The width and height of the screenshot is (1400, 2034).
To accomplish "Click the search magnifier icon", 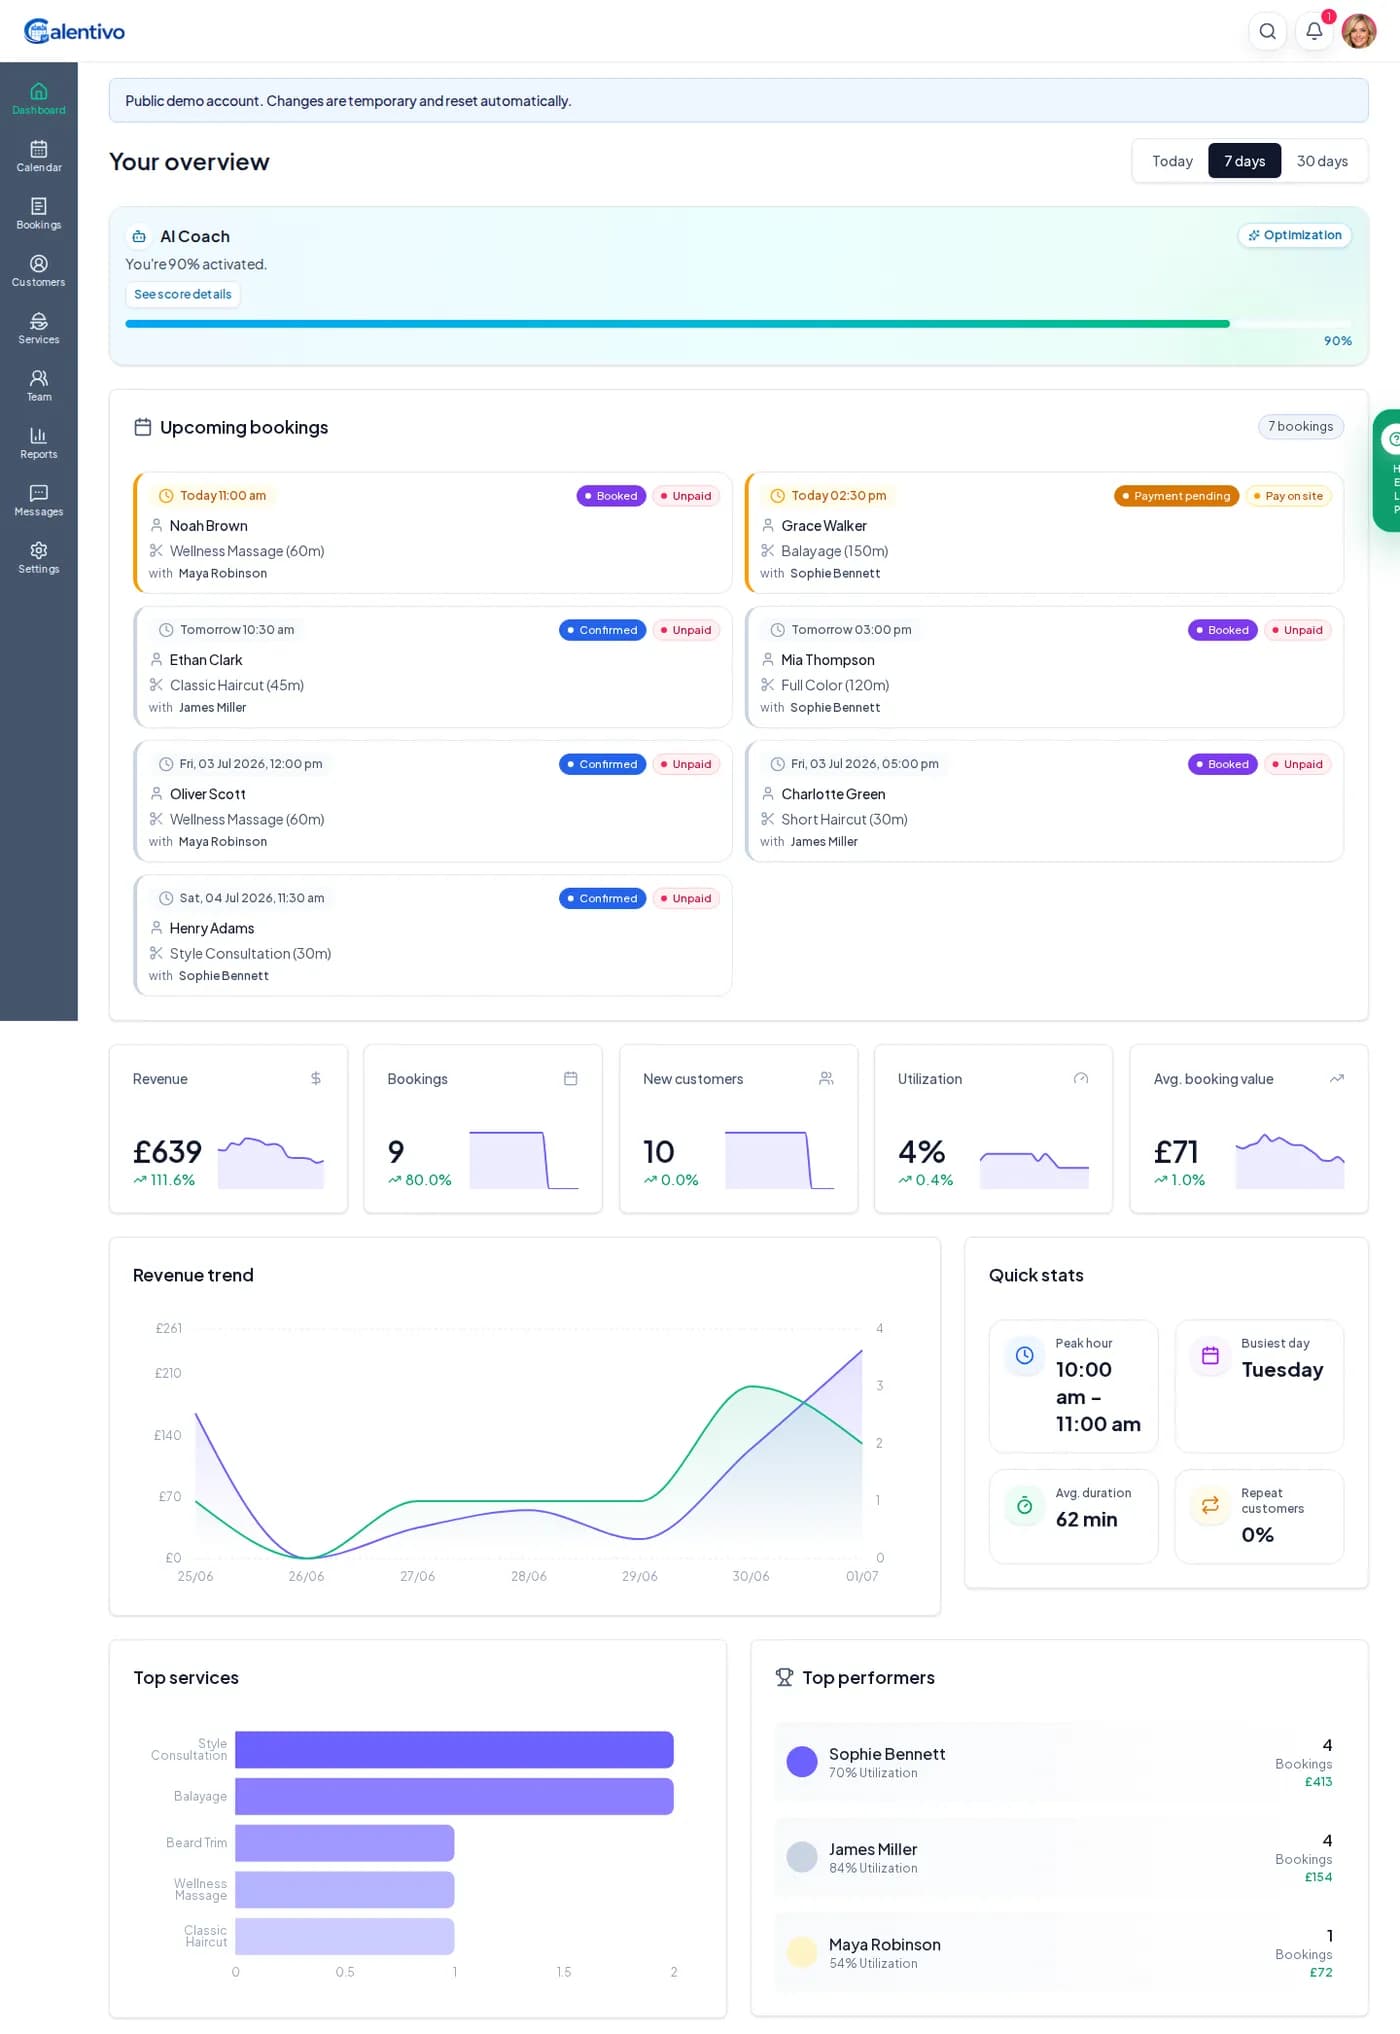I will tap(1267, 31).
